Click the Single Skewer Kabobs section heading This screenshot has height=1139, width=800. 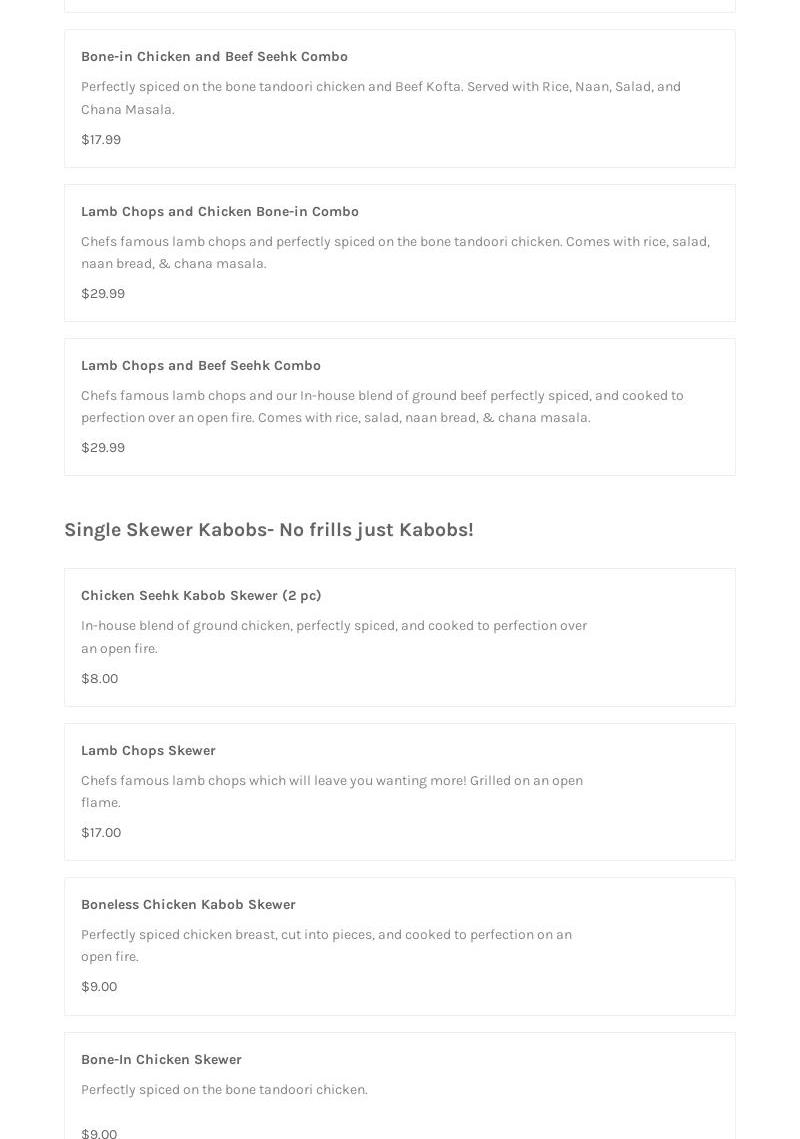tap(269, 530)
